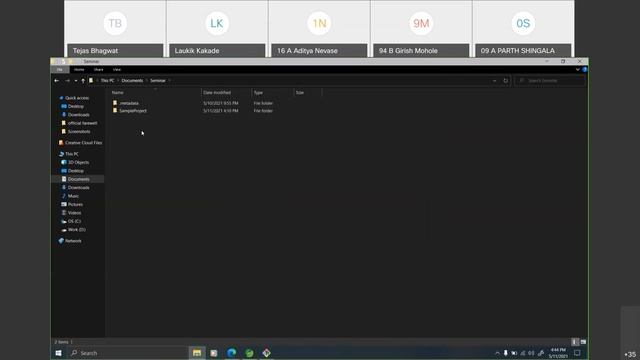The image size is (640, 360).
Task: Click the forward navigation arrow
Action: [x=67, y=81]
